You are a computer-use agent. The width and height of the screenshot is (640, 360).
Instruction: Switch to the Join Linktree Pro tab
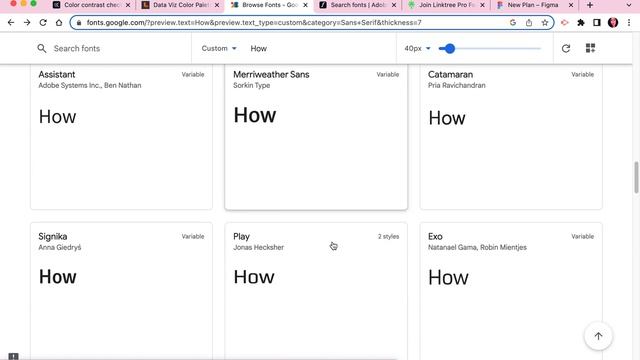pos(446,5)
